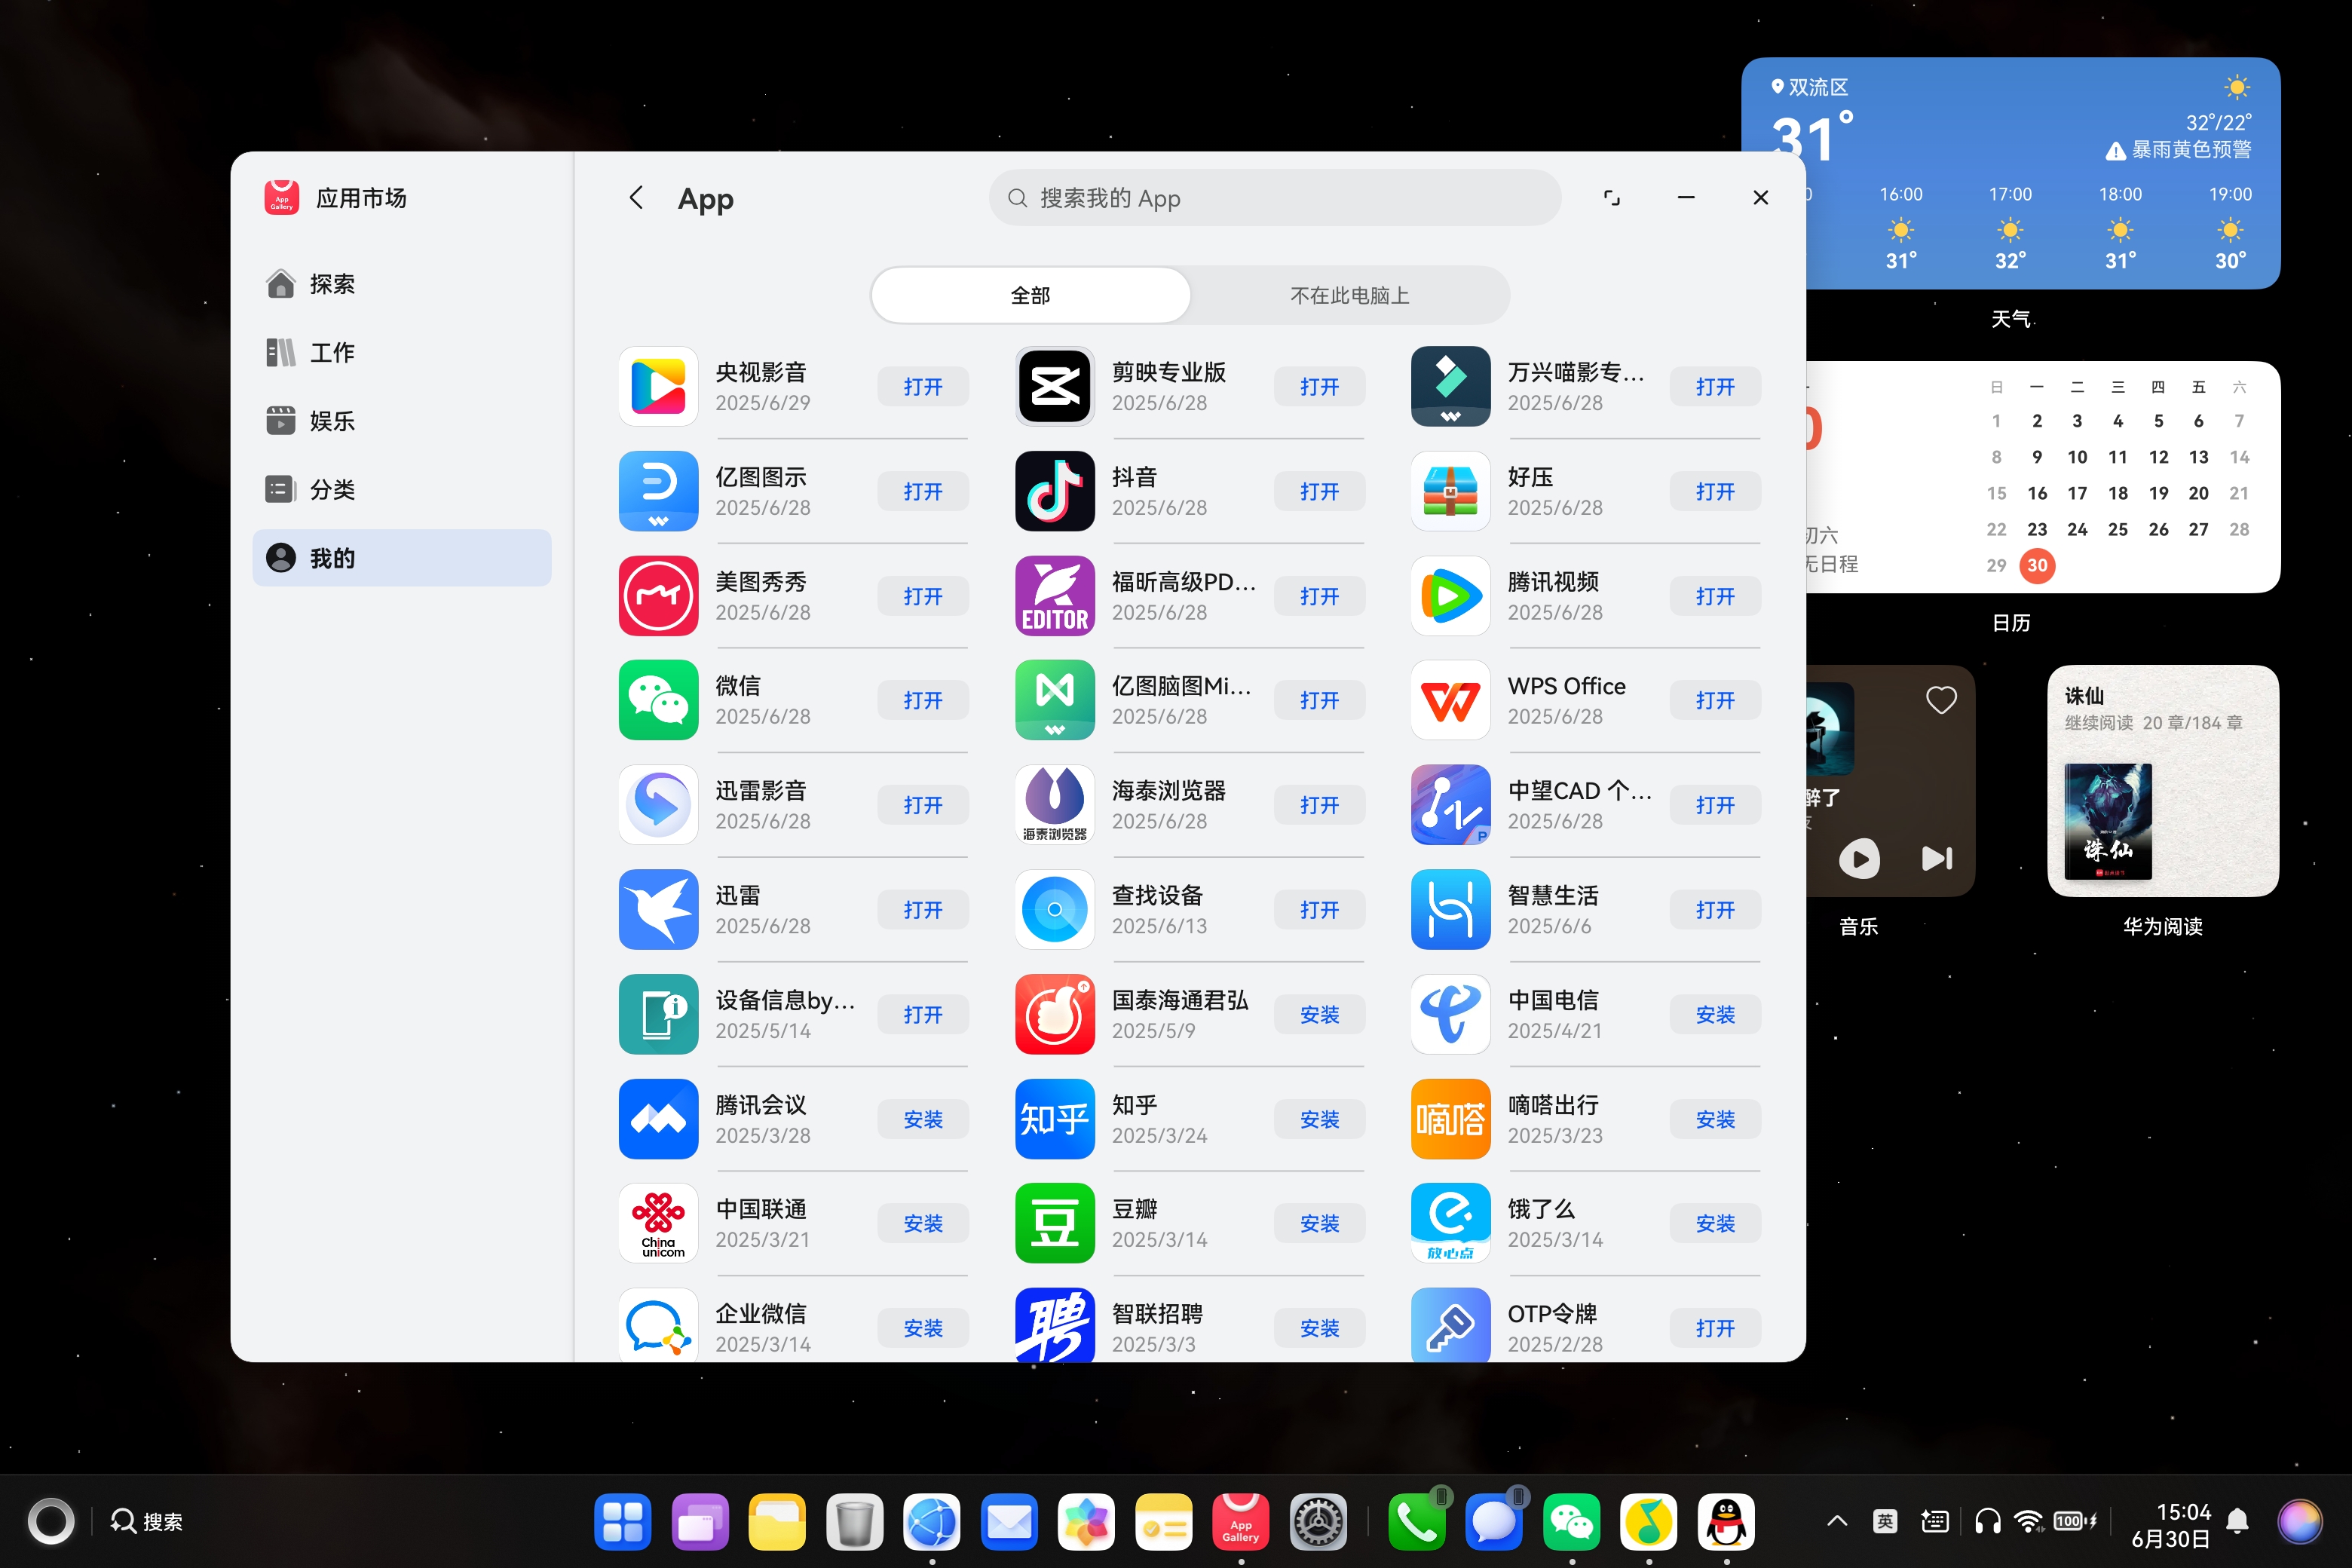This screenshot has height=1568, width=2352.
Task: Open 诛仙 book cover in 华为阅读 widget
Action: click(x=2108, y=821)
